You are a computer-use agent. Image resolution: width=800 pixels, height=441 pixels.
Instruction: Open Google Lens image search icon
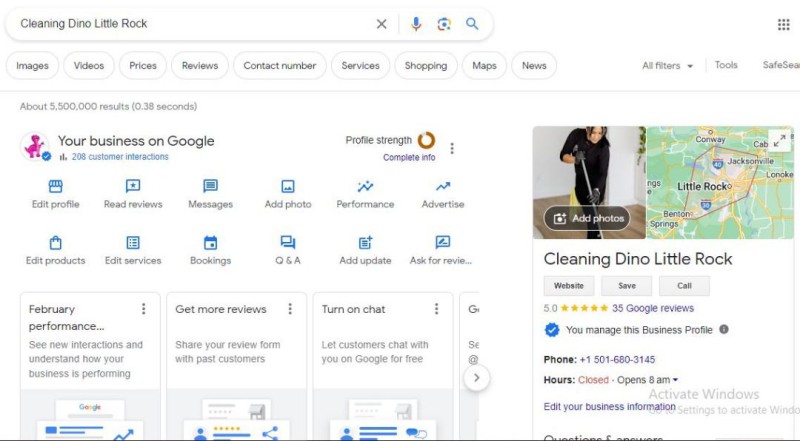(x=444, y=24)
